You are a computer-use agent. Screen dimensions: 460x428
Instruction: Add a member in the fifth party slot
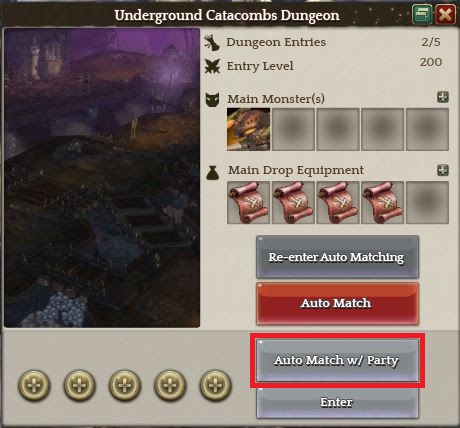[215, 385]
